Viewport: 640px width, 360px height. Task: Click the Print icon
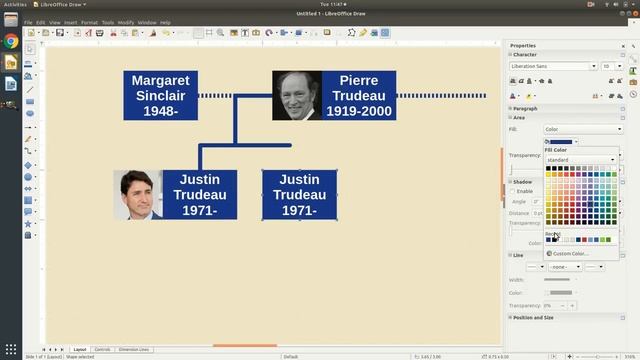[x=100, y=33]
